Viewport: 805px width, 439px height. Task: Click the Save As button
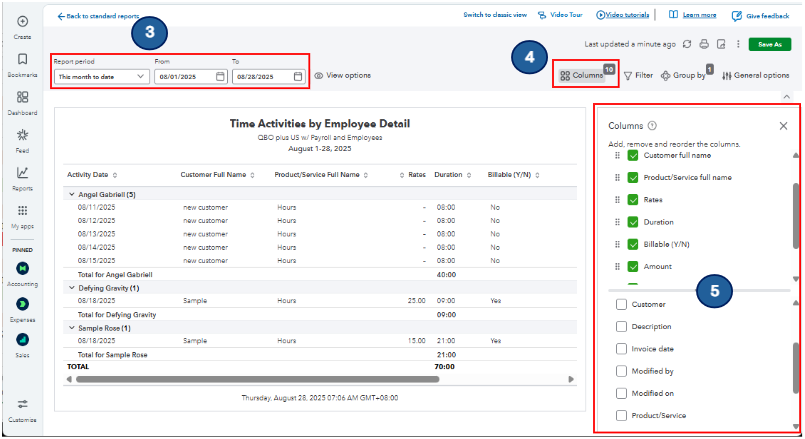coord(769,44)
